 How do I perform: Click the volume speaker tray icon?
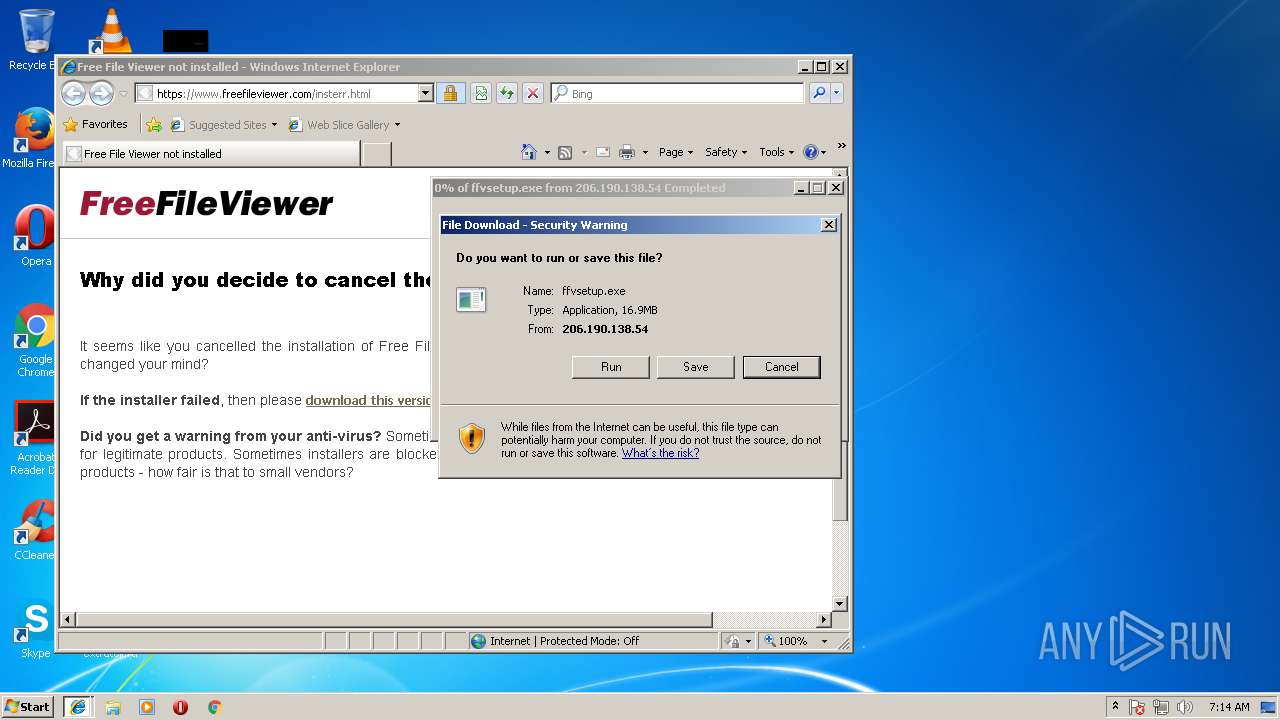pos(1185,707)
